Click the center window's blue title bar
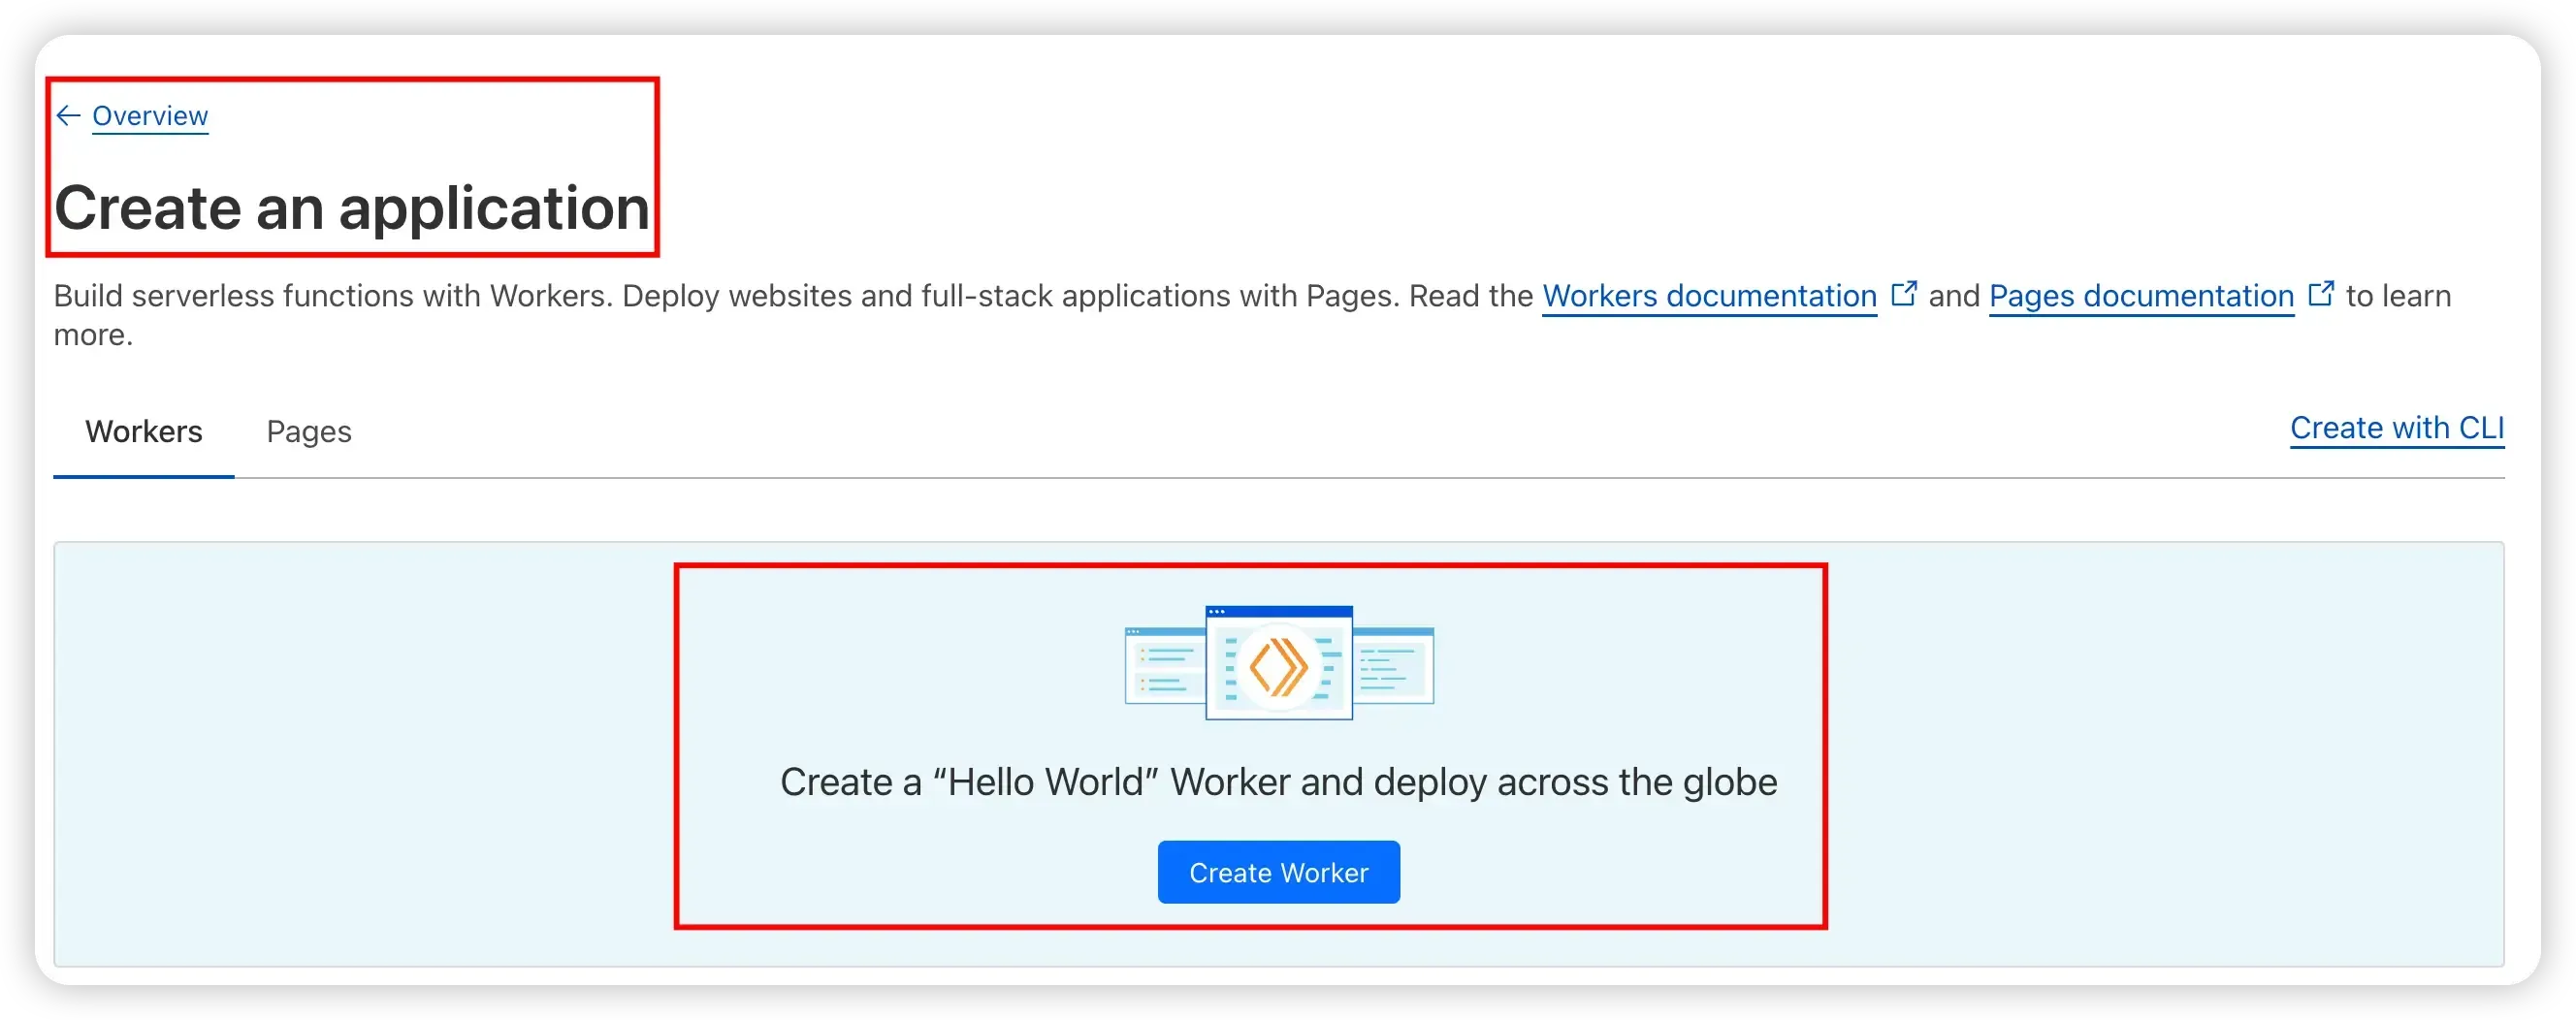 pos(1279,612)
